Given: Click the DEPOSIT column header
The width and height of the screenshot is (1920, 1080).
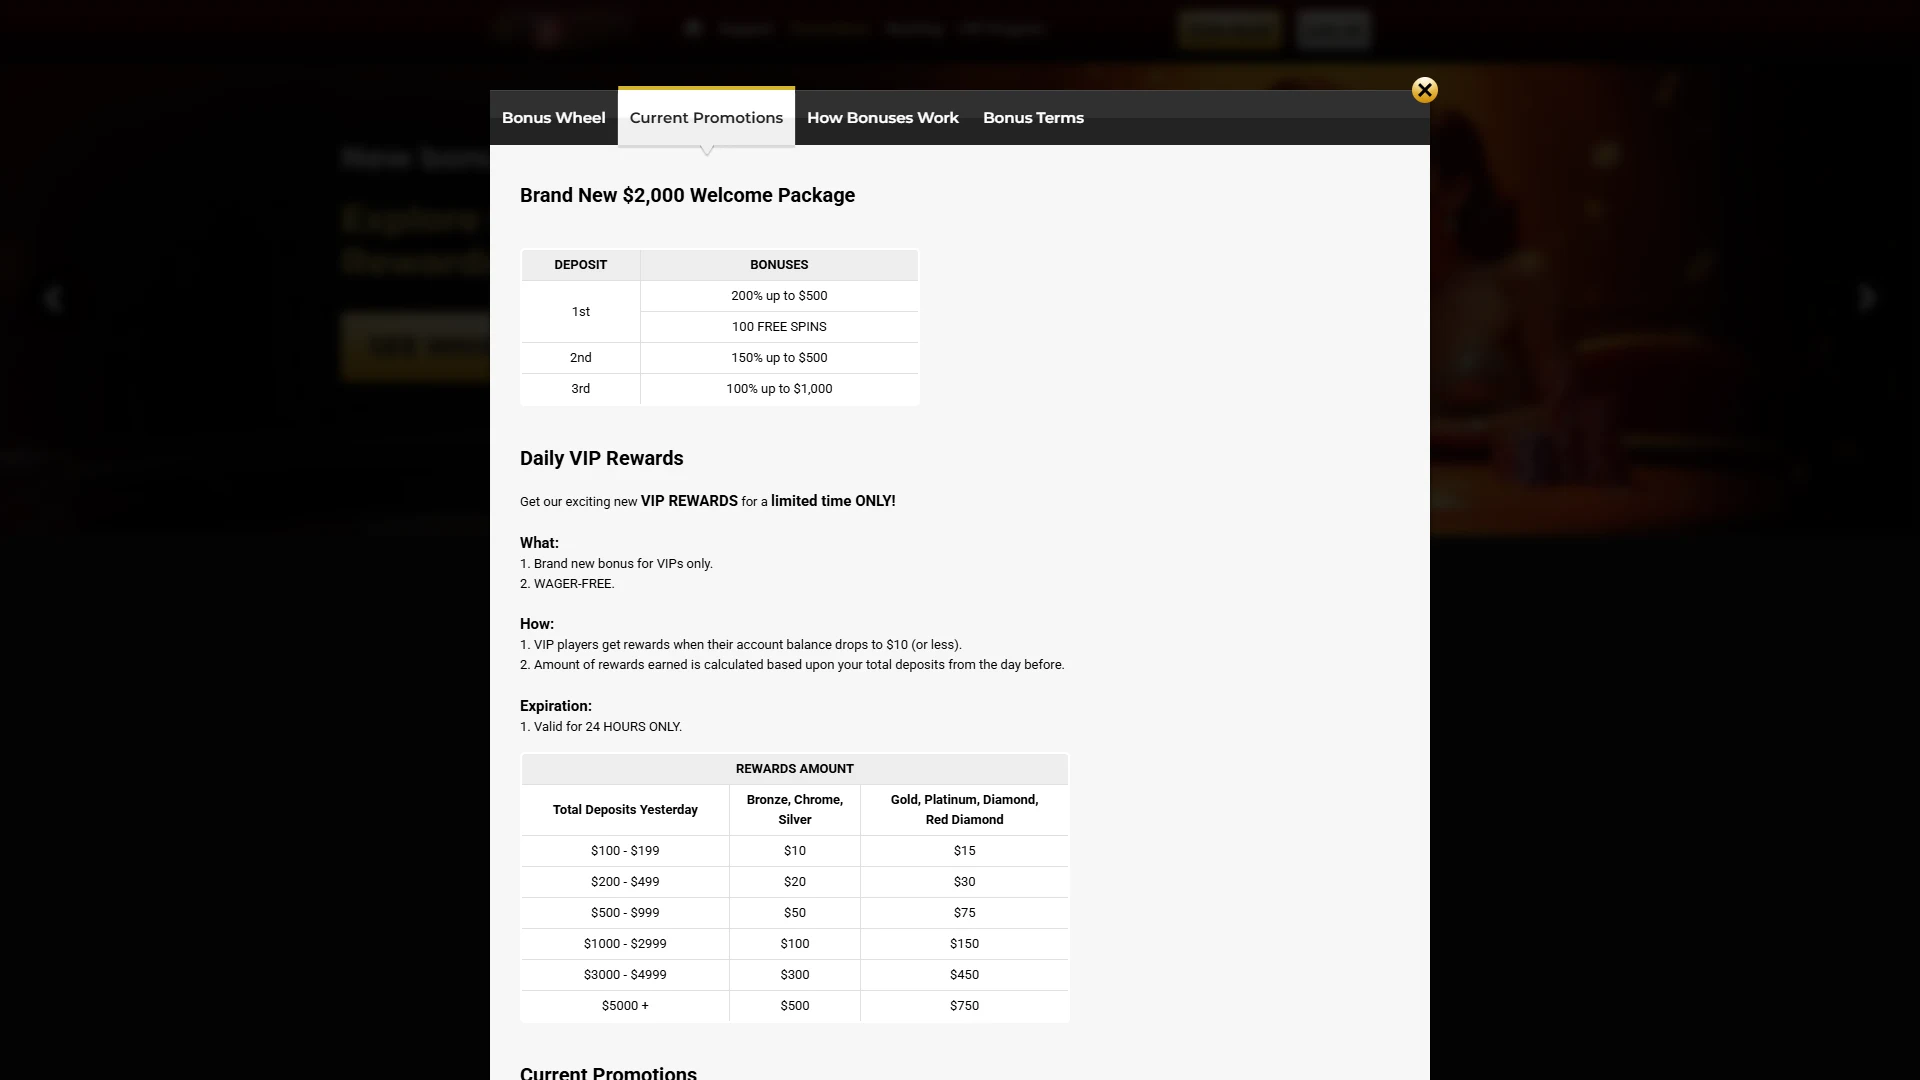Looking at the screenshot, I should (x=580, y=265).
